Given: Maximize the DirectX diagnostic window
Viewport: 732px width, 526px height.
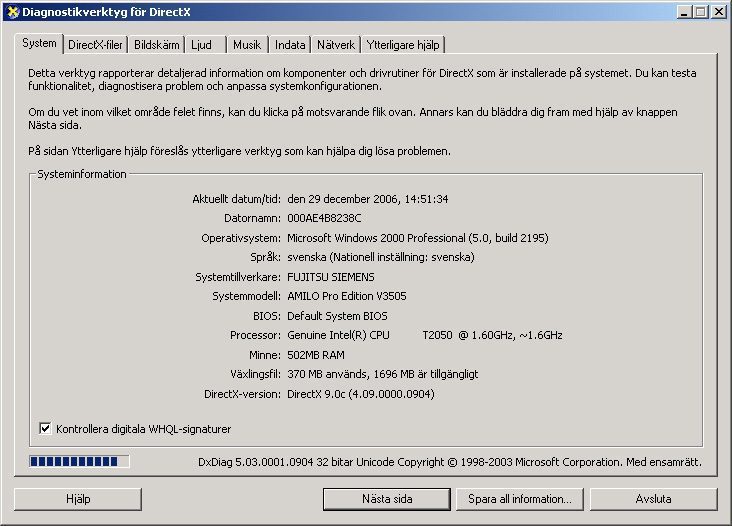Looking at the screenshot, I should 700,12.
